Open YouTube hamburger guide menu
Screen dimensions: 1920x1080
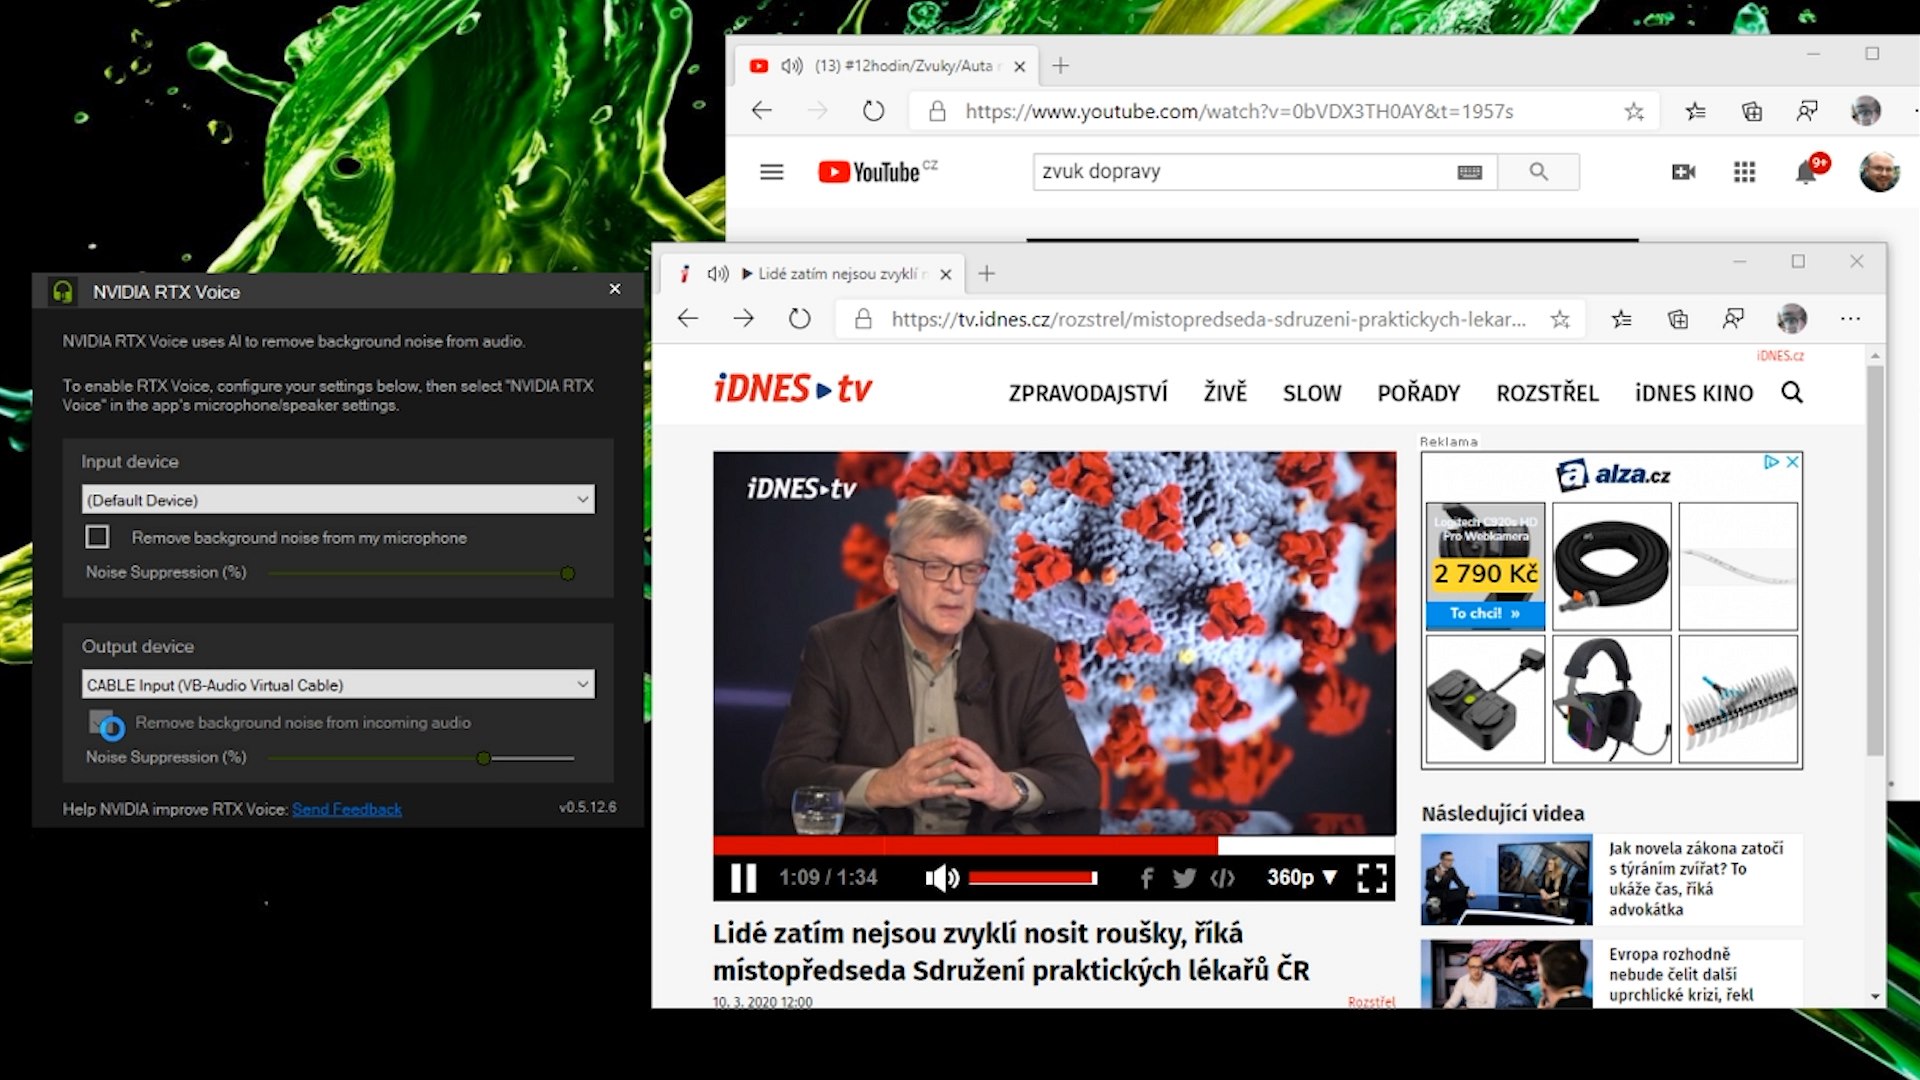coord(771,172)
